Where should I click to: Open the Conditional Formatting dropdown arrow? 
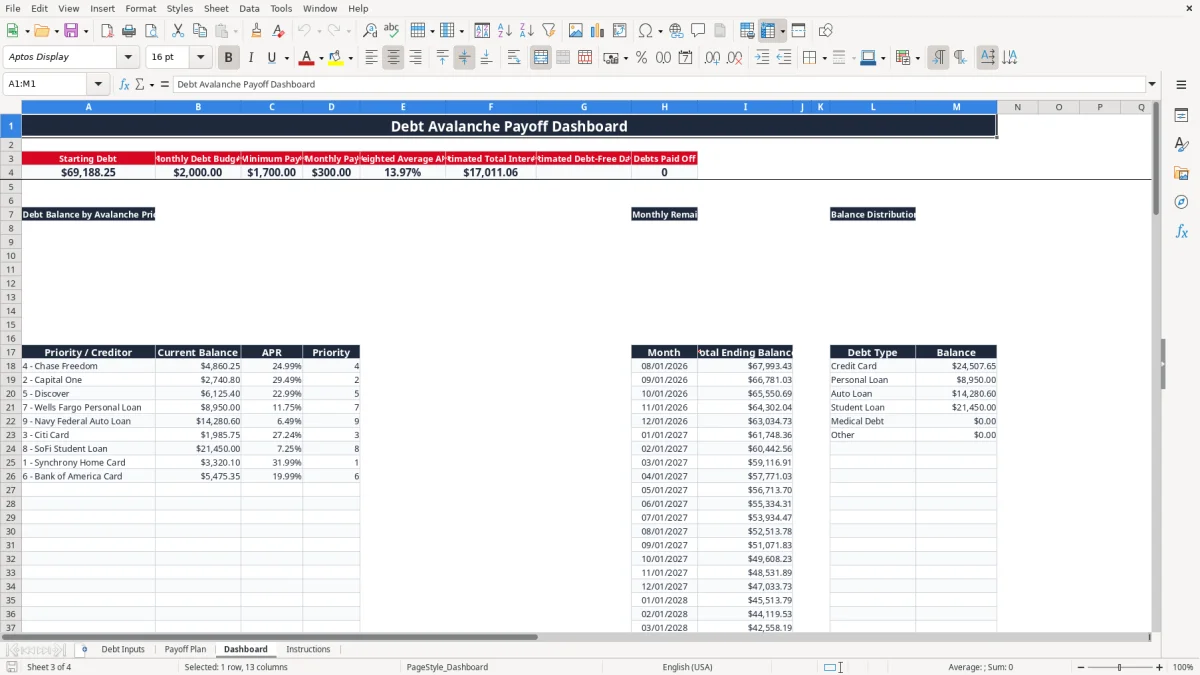917,58
